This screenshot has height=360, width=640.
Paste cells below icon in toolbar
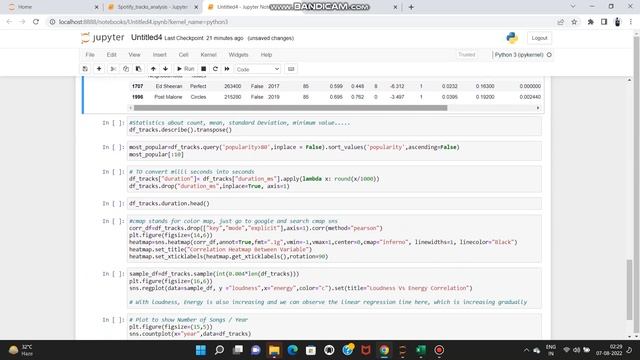[138, 69]
